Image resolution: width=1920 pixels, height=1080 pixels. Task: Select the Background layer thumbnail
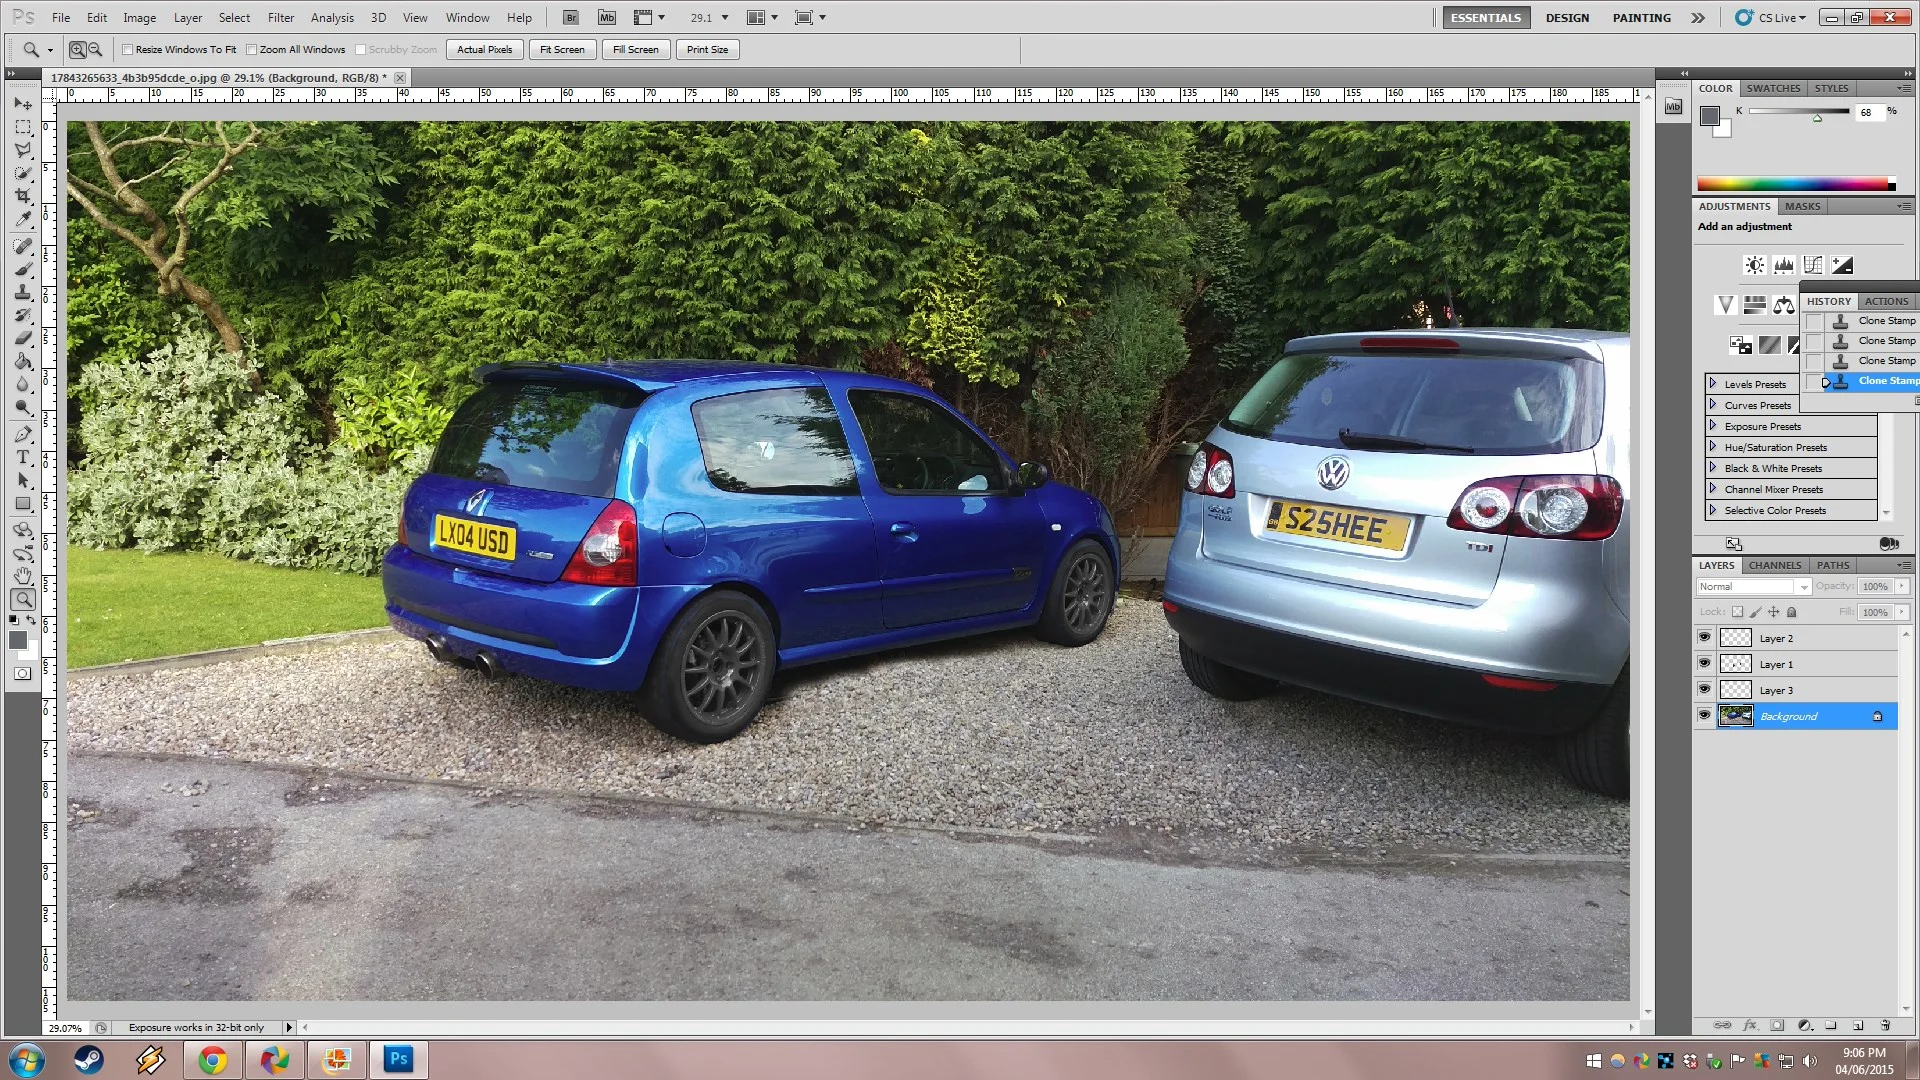[1735, 716]
